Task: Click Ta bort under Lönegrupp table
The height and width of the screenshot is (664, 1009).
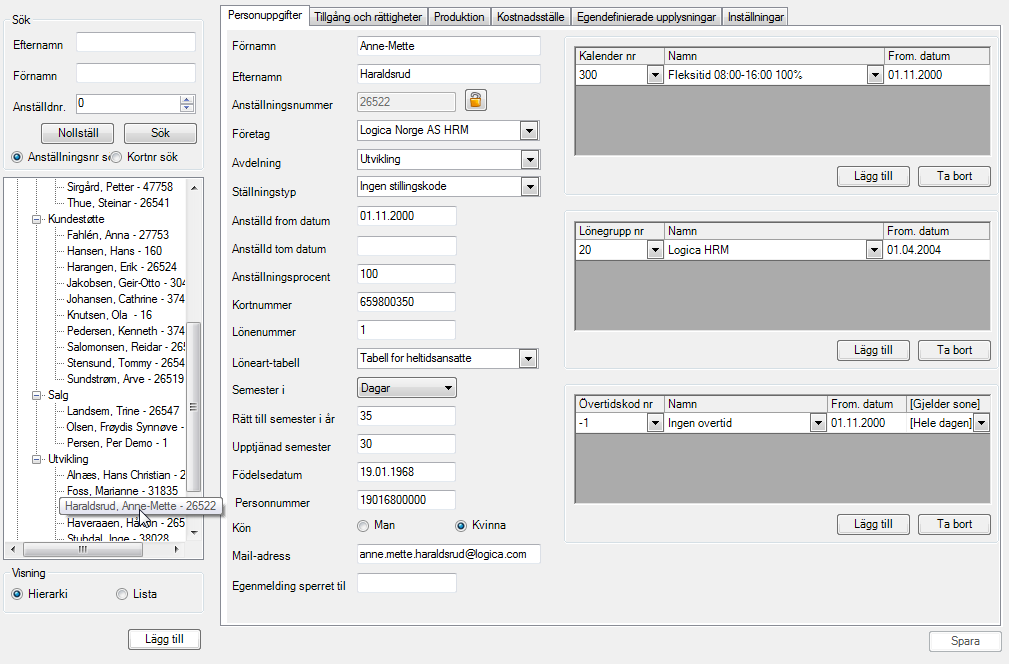Action: (954, 350)
